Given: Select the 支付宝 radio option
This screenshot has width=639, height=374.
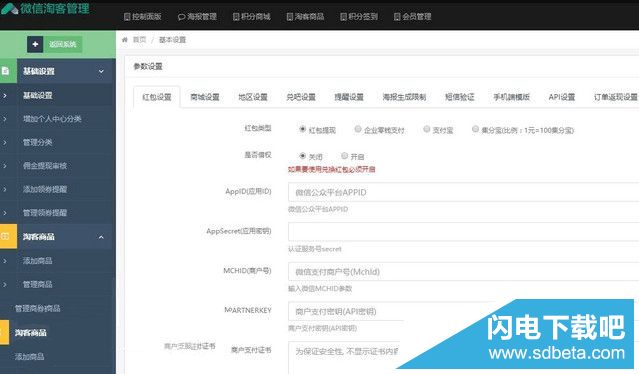Looking at the screenshot, I should tap(427, 129).
